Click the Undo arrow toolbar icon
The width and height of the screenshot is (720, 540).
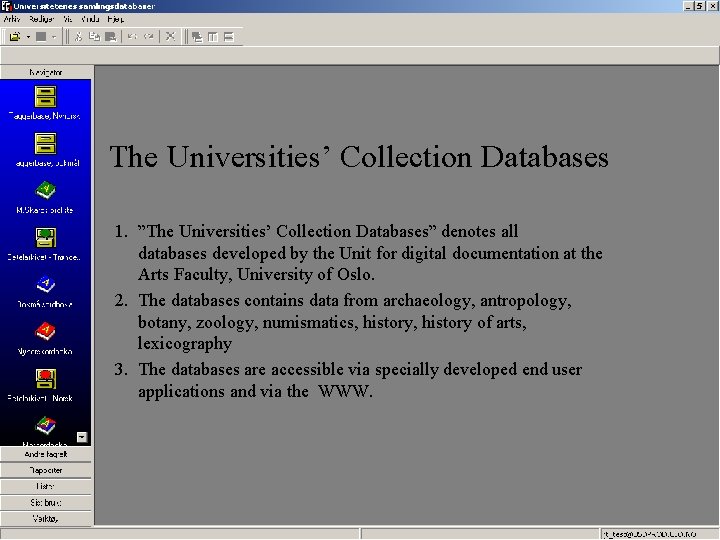(x=133, y=37)
